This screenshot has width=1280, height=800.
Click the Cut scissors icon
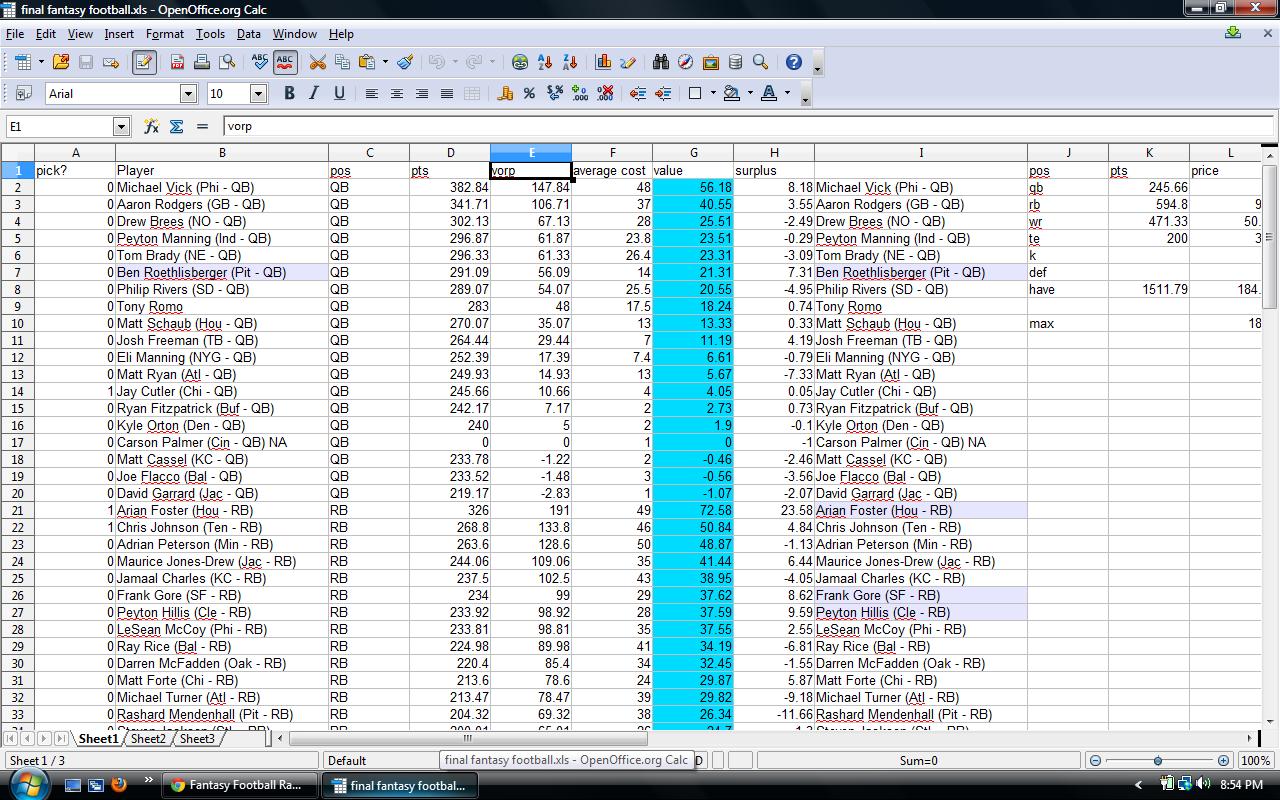317,62
